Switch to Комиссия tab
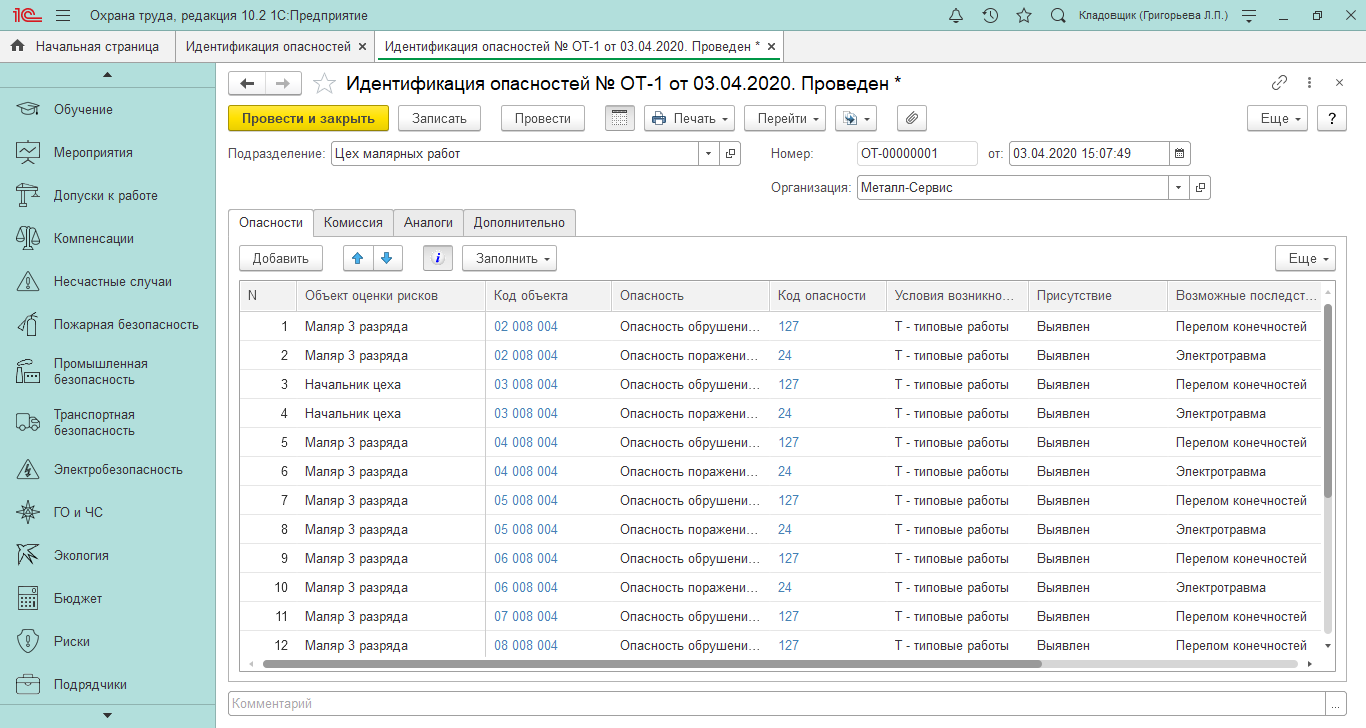The image size is (1366, 728). point(353,223)
